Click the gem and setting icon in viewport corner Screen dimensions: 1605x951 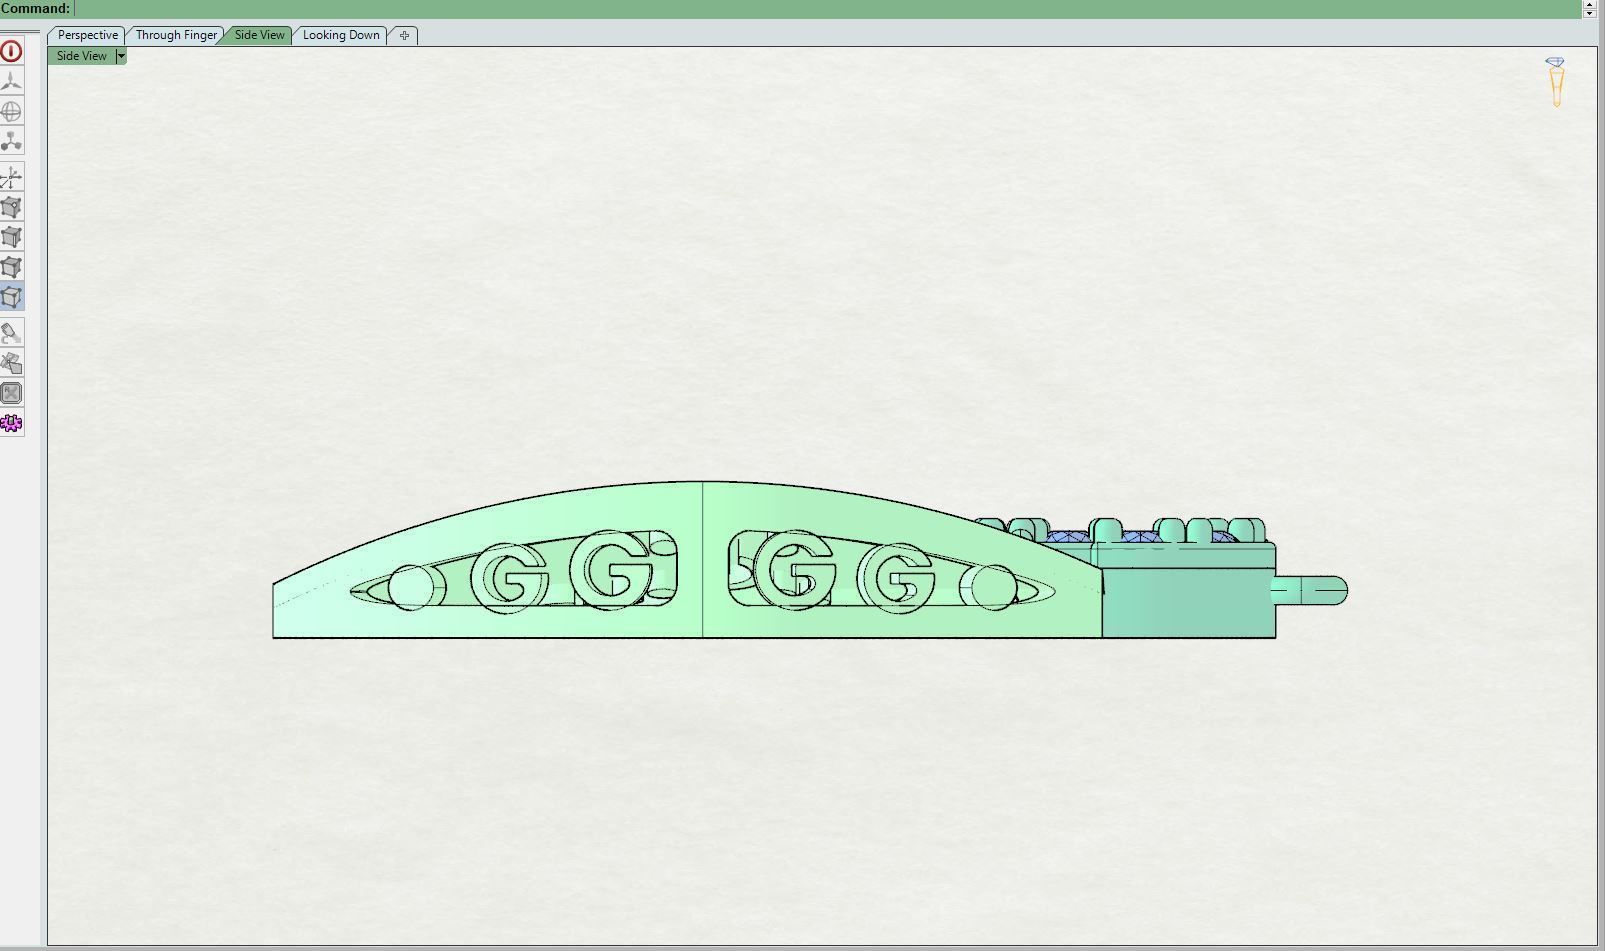click(1555, 81)
